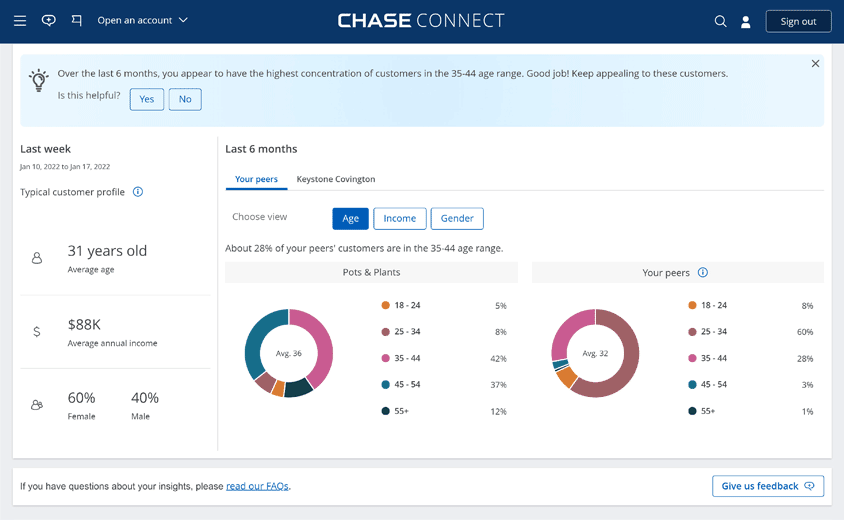Viewport: 844px width, 520px height.
Task: Click teal 45 - 54 swatch in Your peers legend
Action: (692, 384)
